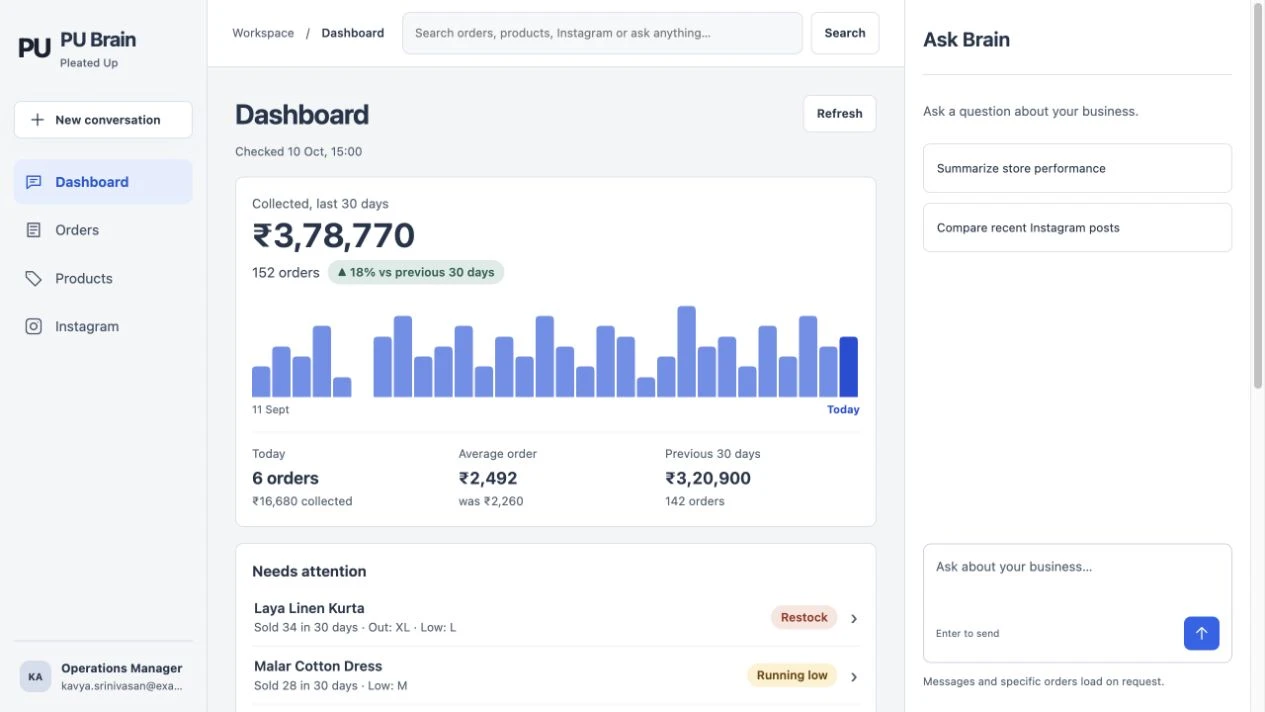Screen dimensions: 1265x712
Task: Click the Restock badge
Action: [804, 618]
